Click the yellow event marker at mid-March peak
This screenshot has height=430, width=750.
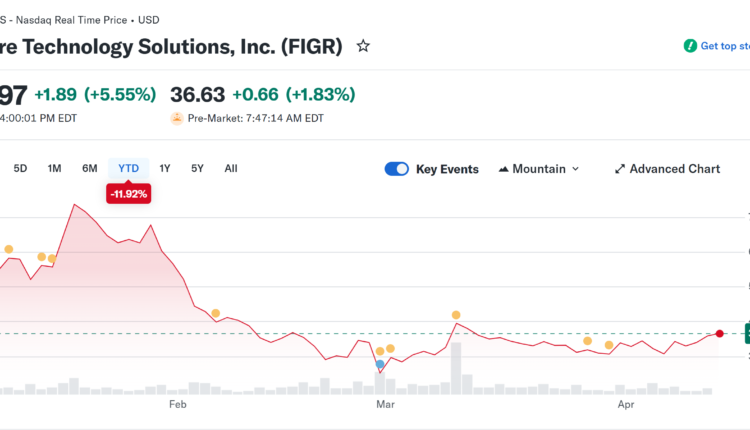click(x=456, y=315)
